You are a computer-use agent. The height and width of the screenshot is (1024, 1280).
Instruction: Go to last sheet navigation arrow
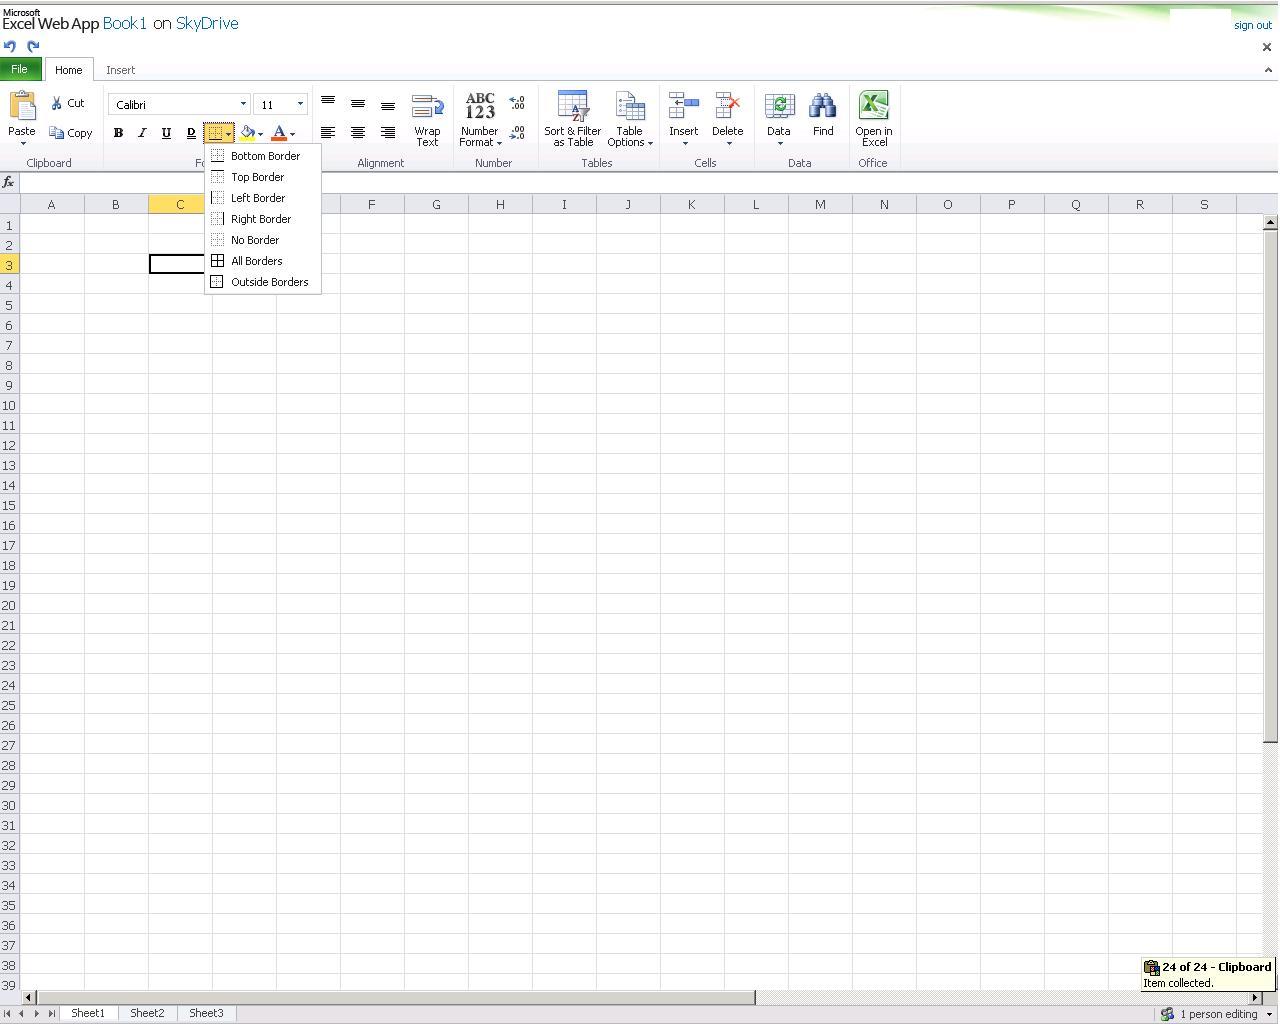(x=52, y=1014)
